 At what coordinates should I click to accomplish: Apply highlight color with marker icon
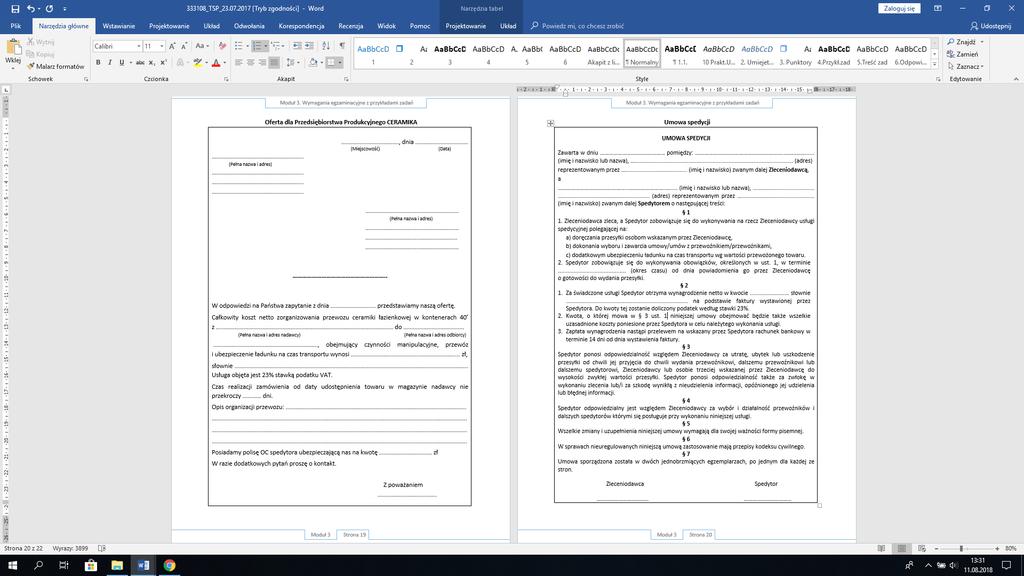(x=197, y=63)
